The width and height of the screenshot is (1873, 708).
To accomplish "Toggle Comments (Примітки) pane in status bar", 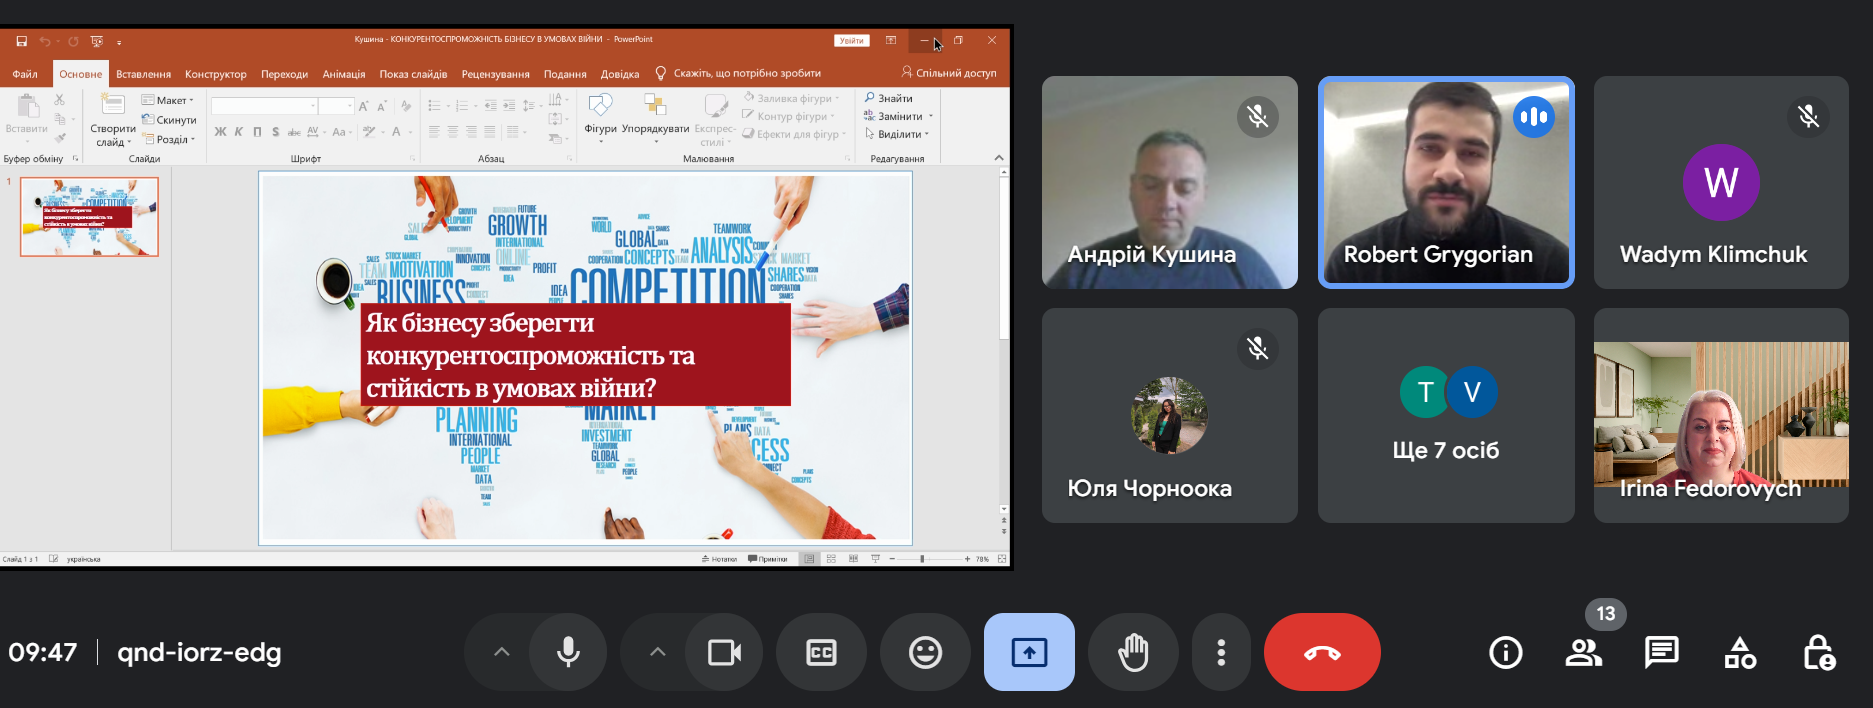I will click(767, 559).
